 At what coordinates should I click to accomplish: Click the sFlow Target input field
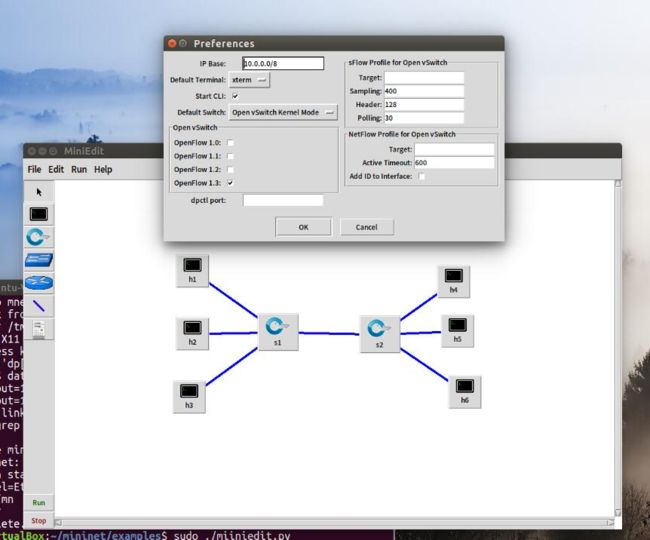point(424,77)
